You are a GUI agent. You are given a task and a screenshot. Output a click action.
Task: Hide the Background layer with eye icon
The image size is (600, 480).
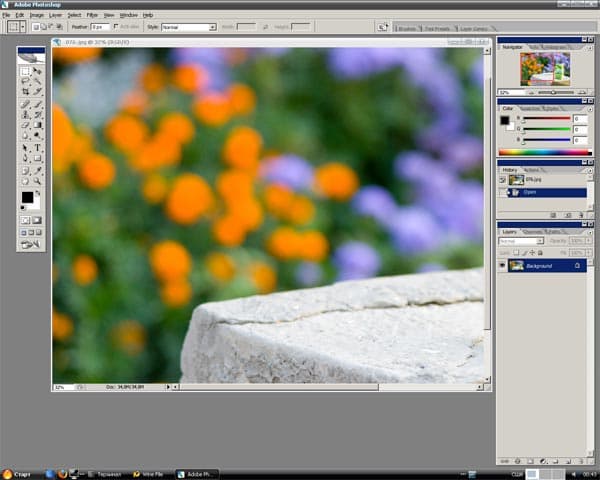click(502, 266)
